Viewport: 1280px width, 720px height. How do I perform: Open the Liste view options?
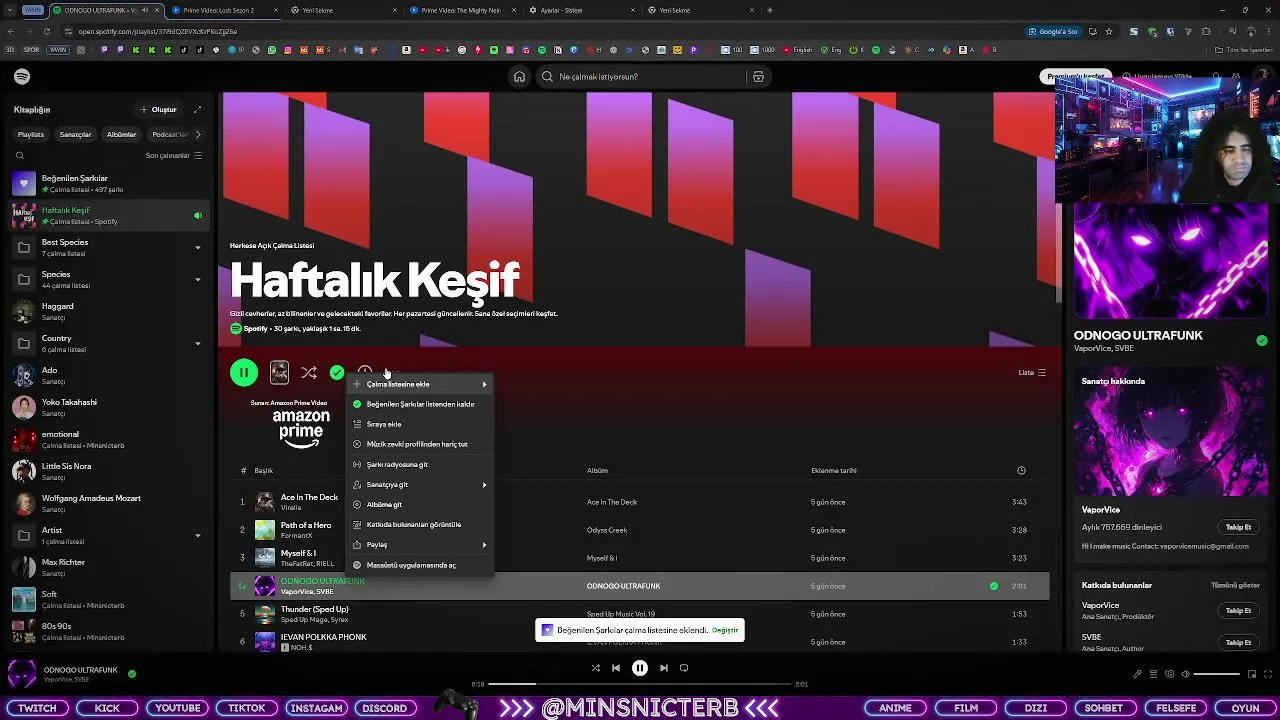click(1032, 373)
